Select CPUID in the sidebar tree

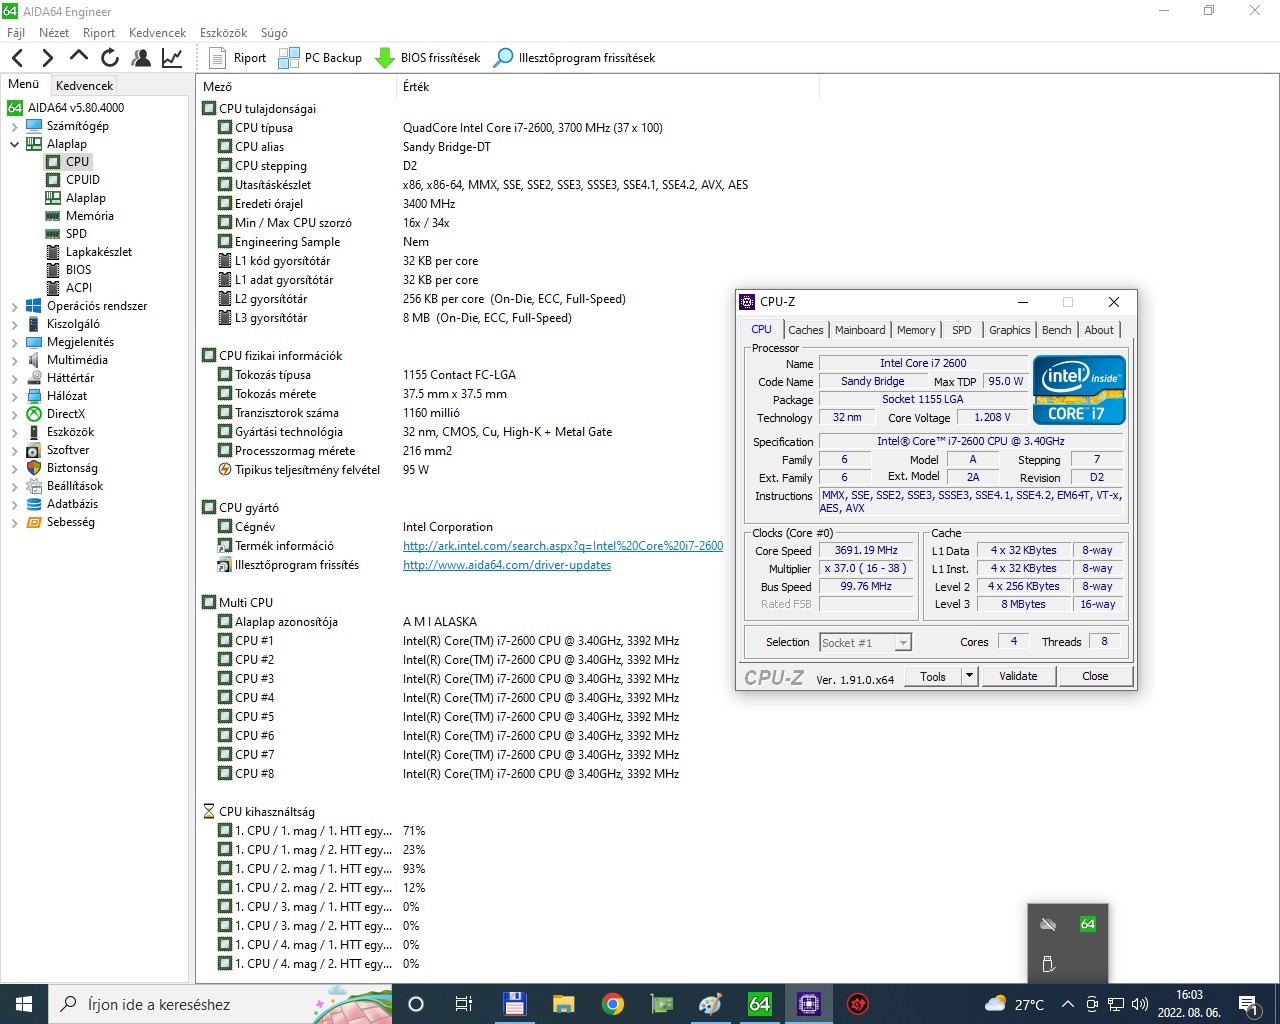tap(82, 180)
